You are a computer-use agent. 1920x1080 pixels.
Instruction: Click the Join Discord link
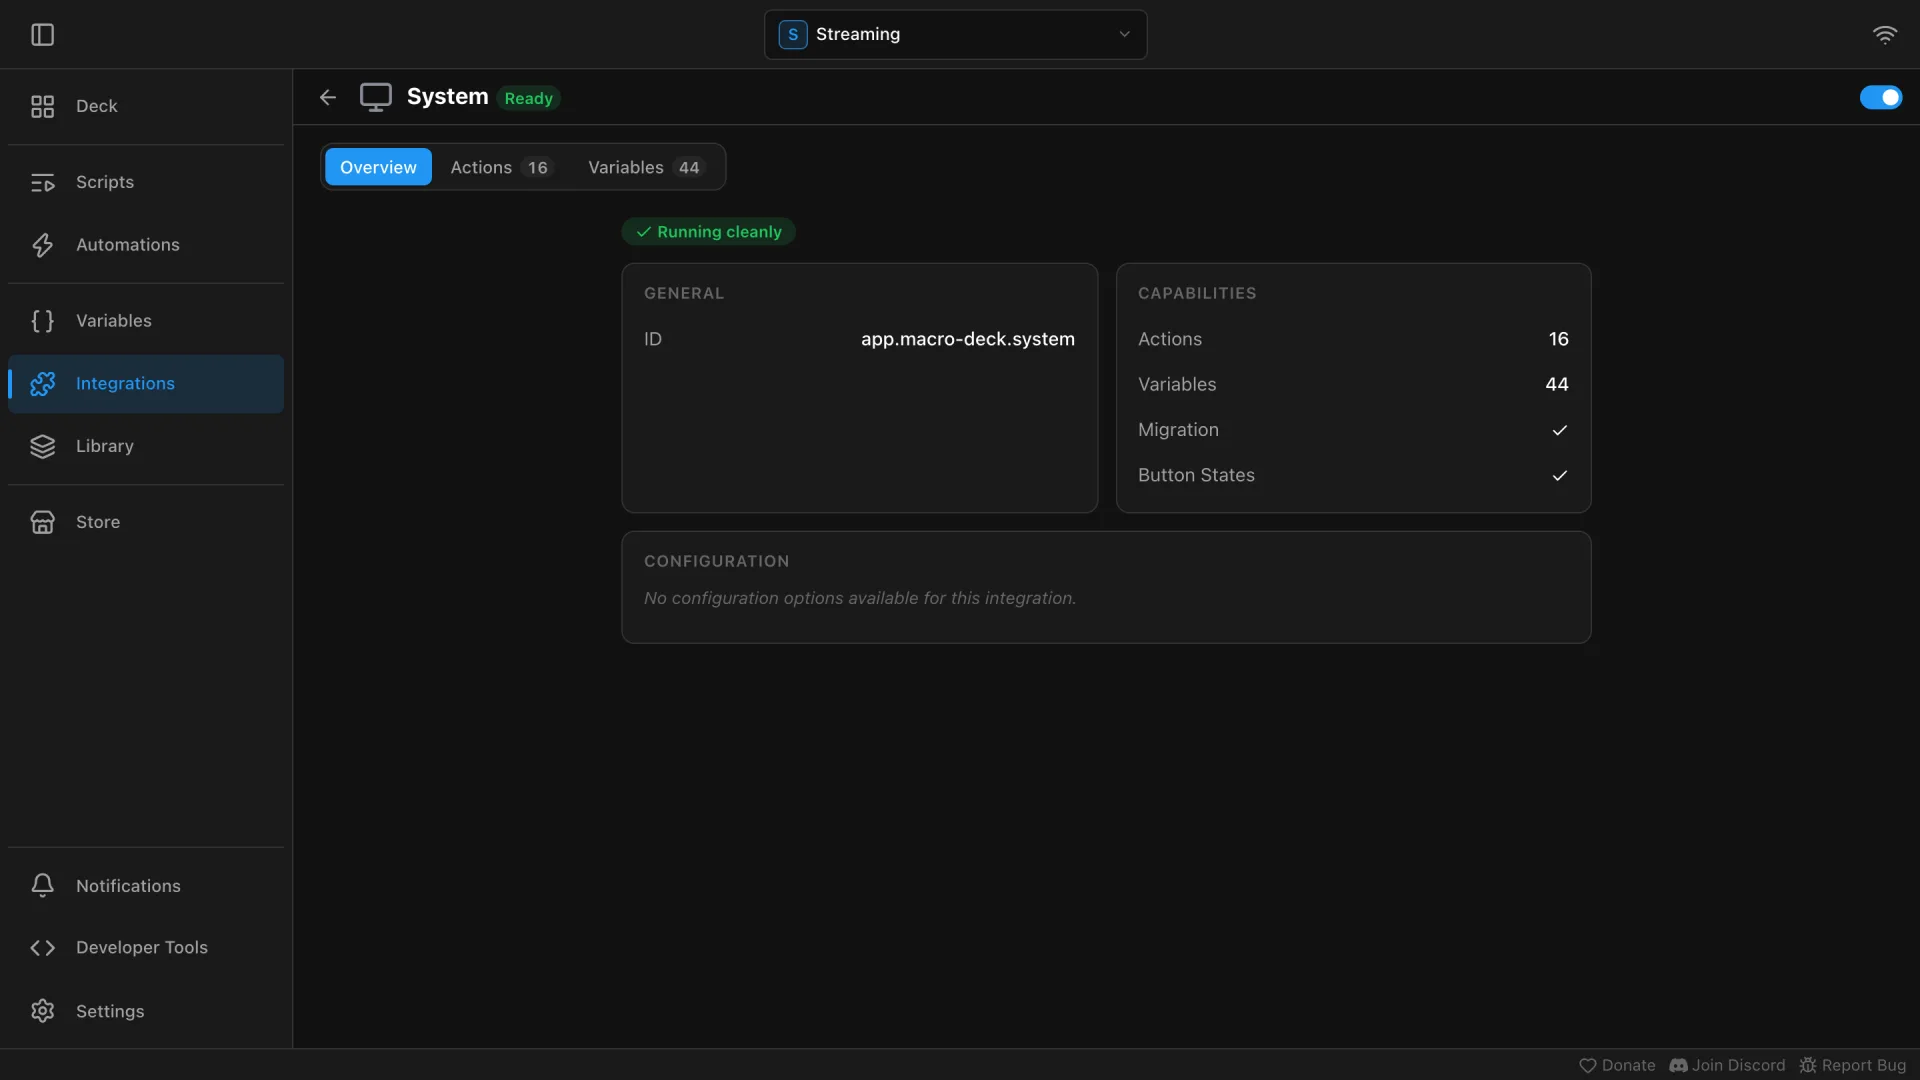(x=1727, y=1066)
